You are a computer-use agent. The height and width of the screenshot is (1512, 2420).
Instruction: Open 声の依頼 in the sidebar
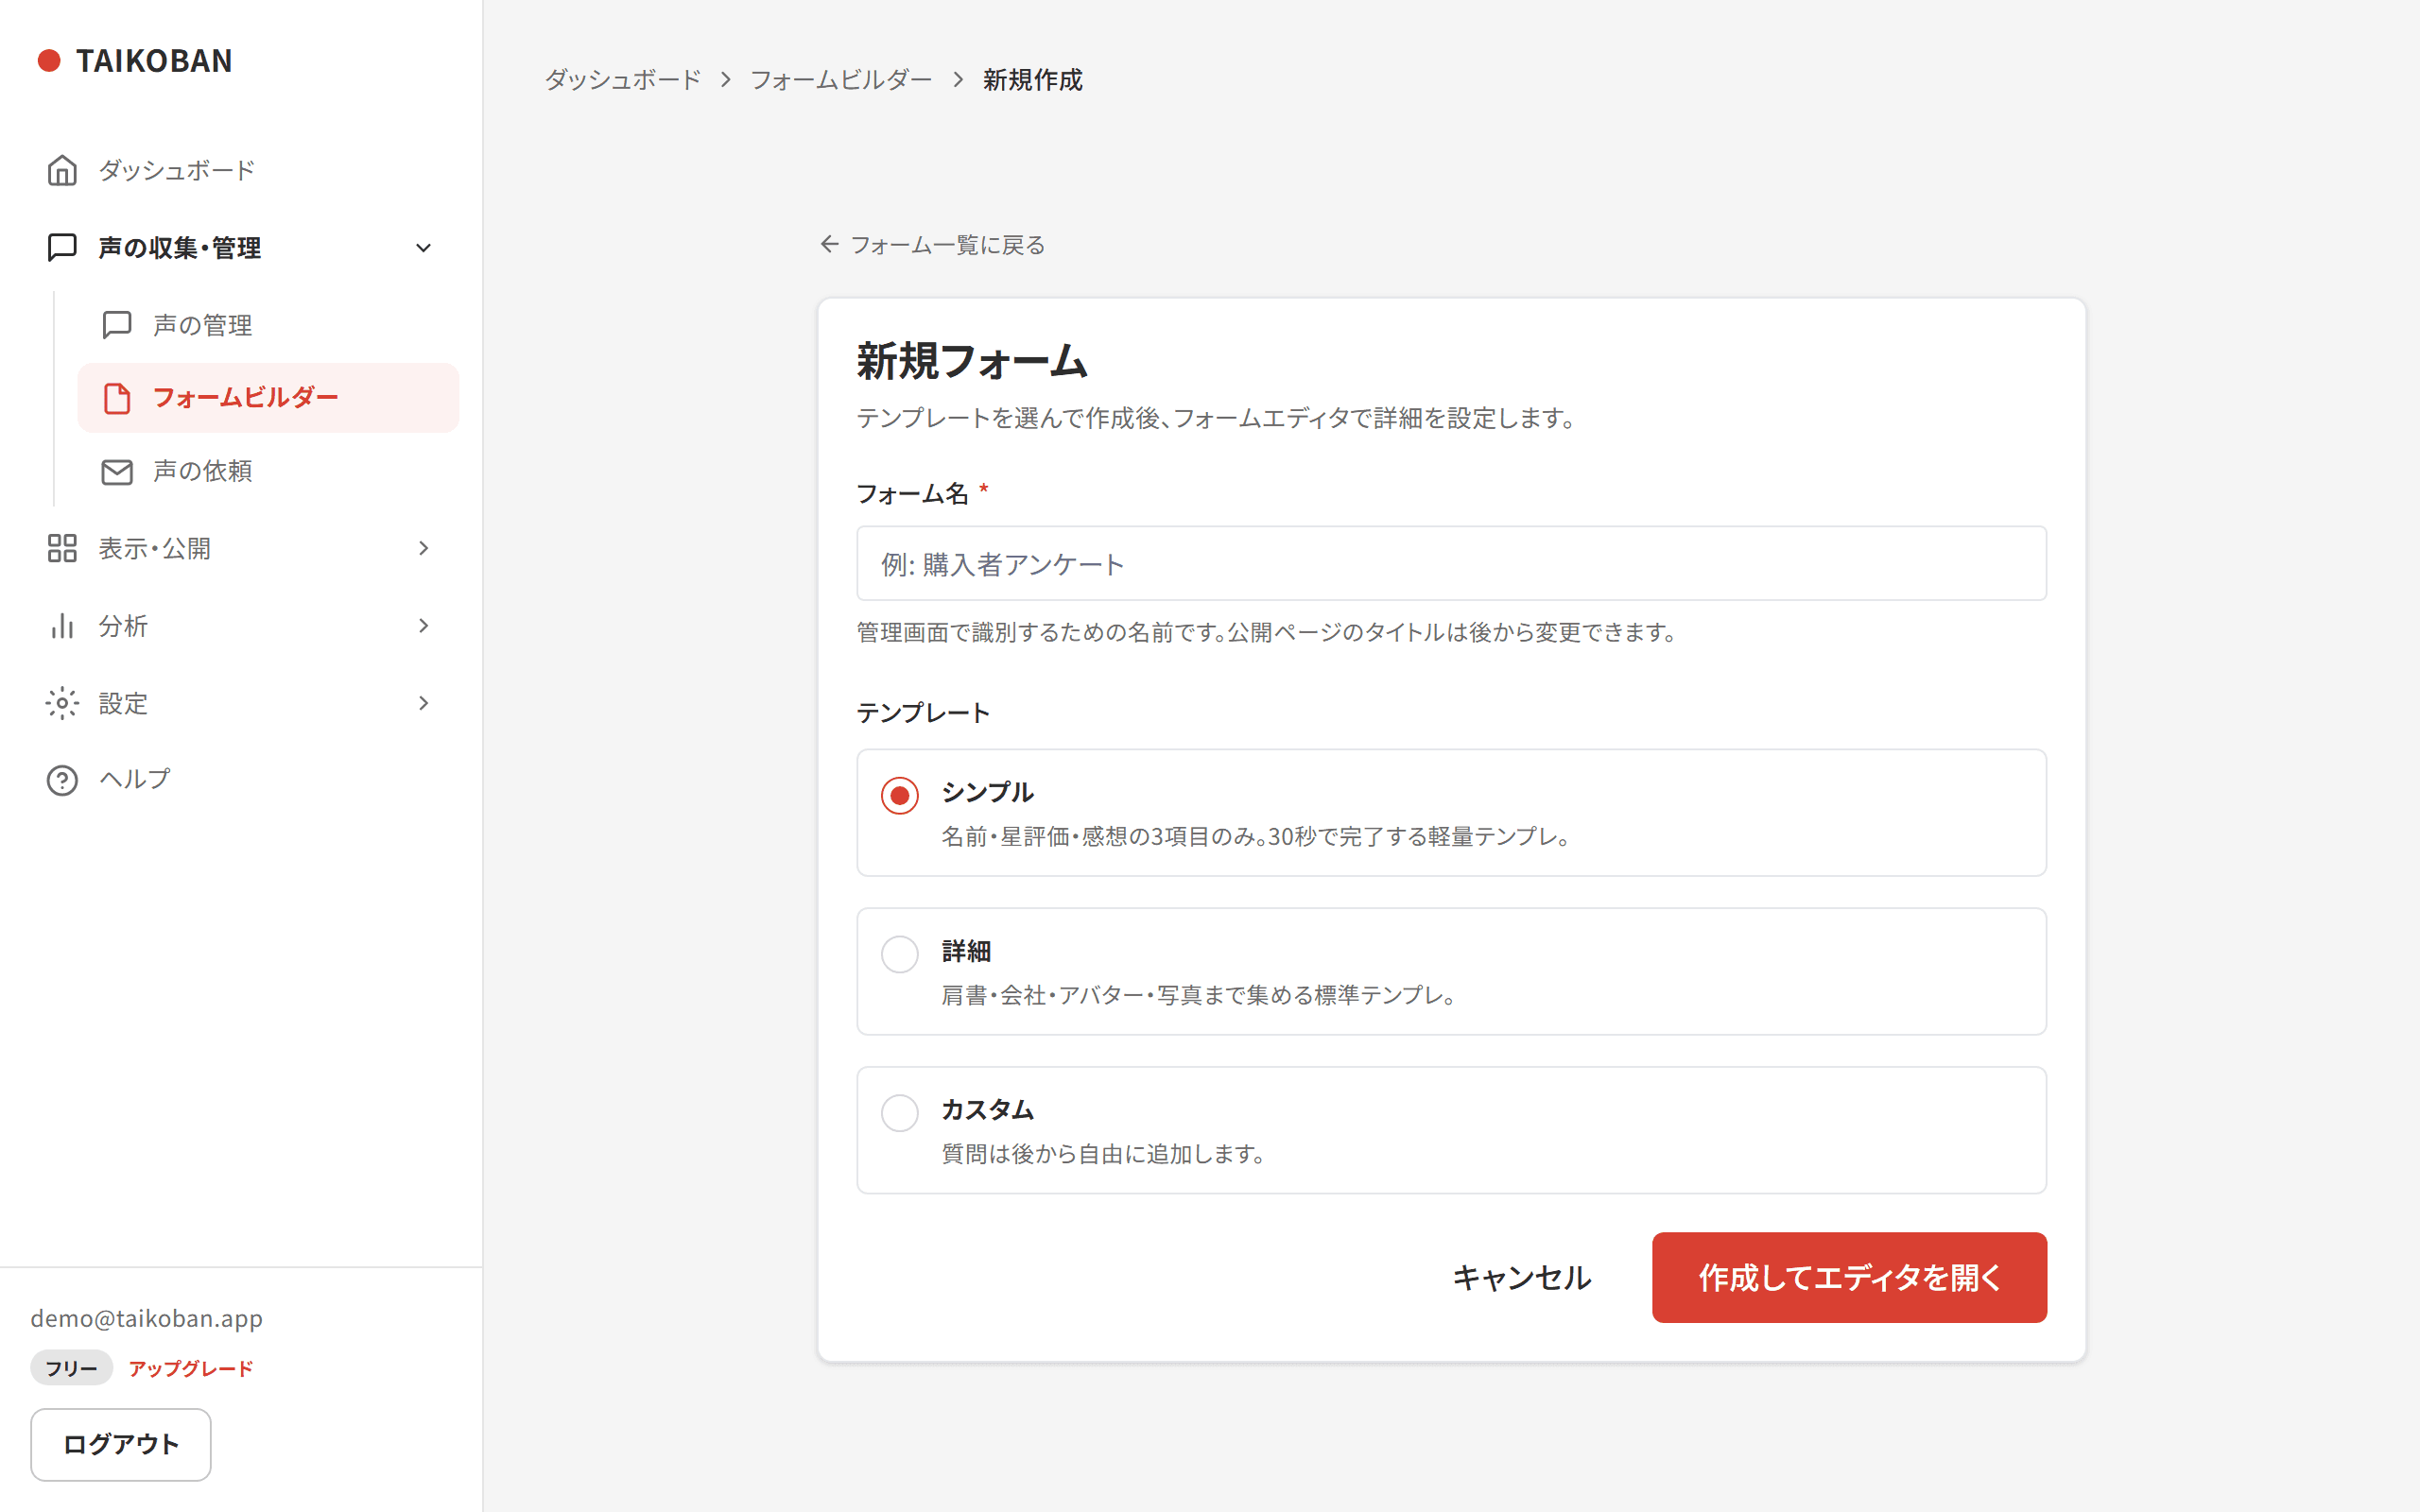click(x=268, y=471)
